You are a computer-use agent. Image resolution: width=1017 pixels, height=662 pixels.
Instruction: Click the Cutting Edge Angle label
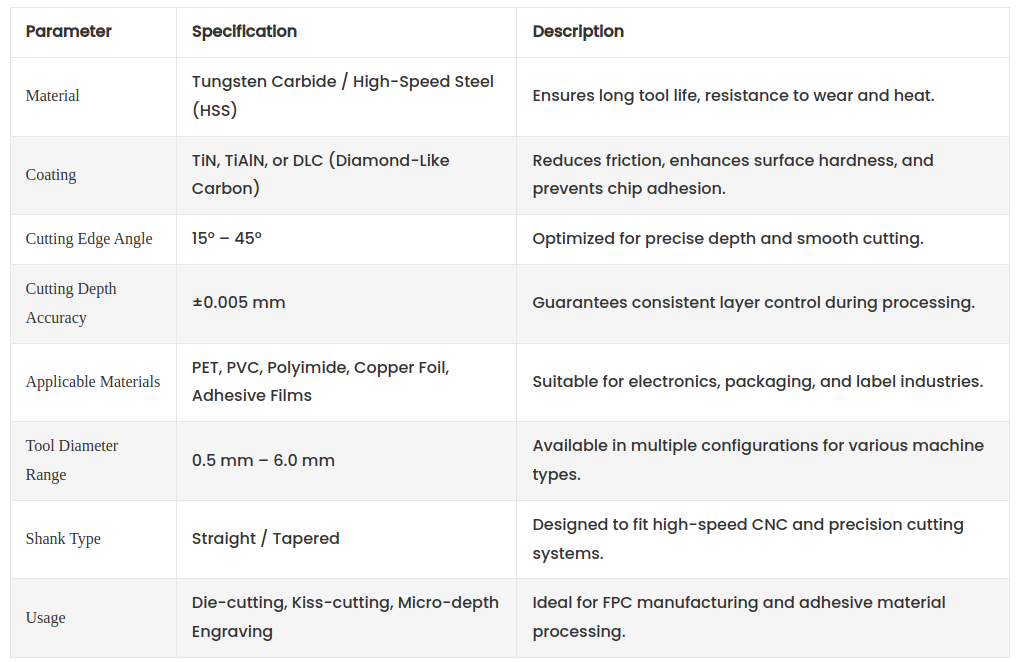point(89,239)
